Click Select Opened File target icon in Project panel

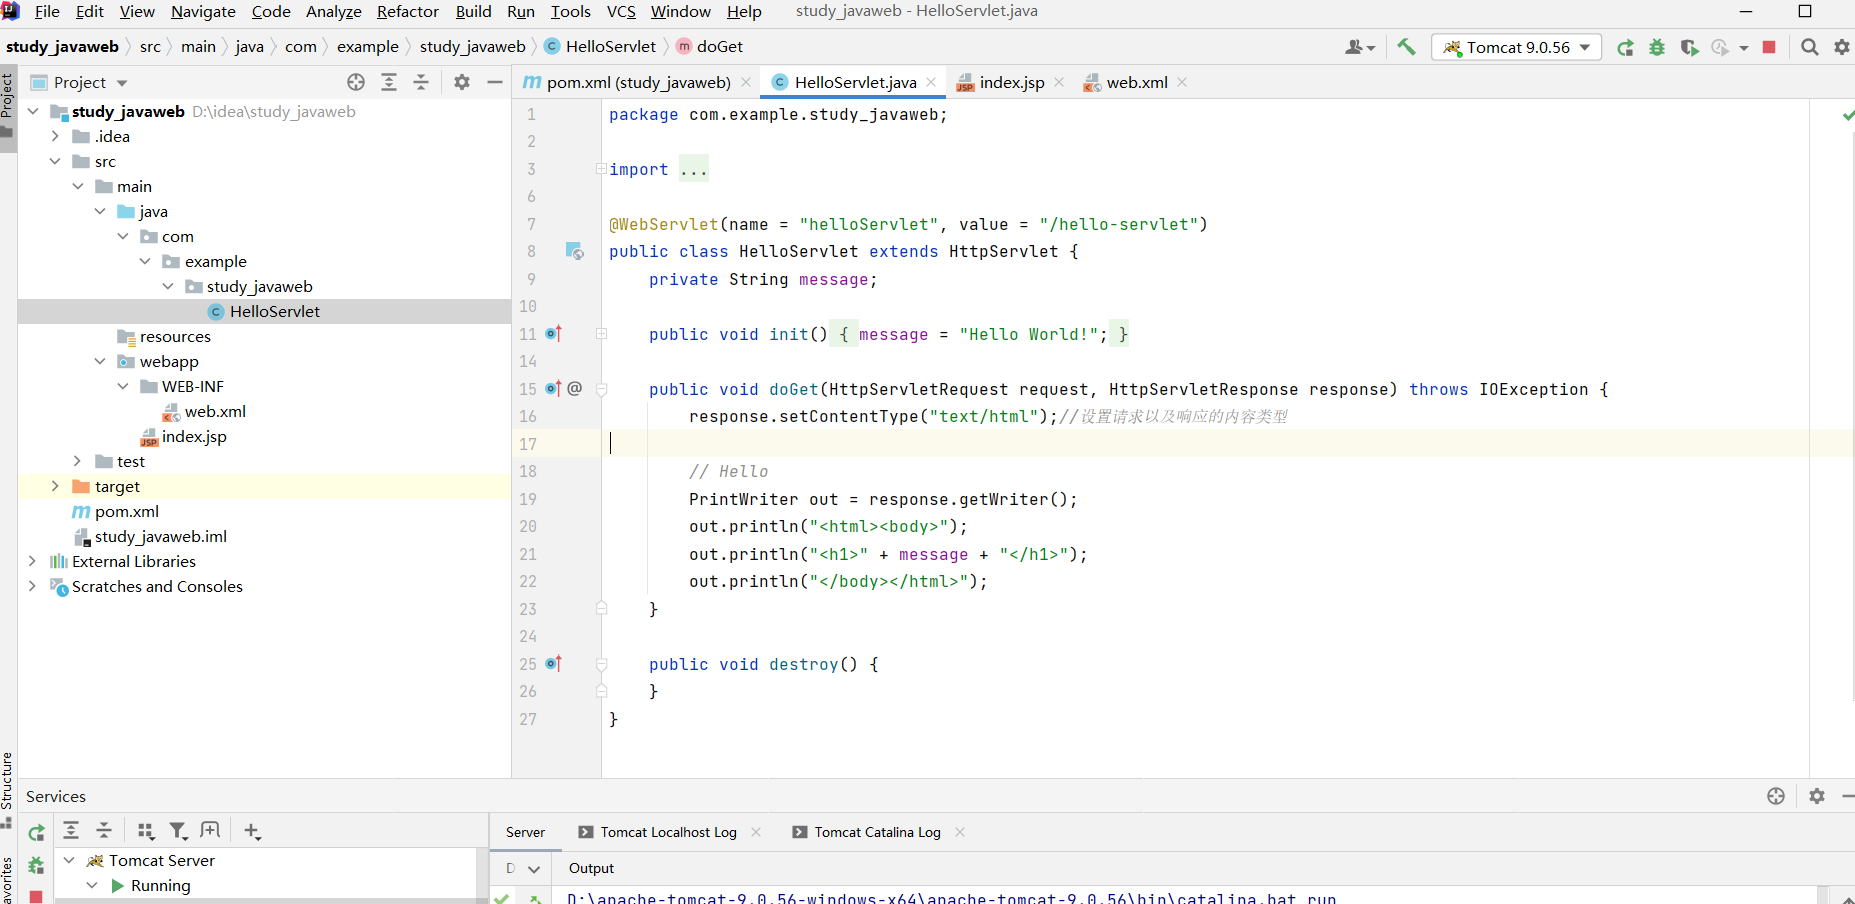pos(356,82)
